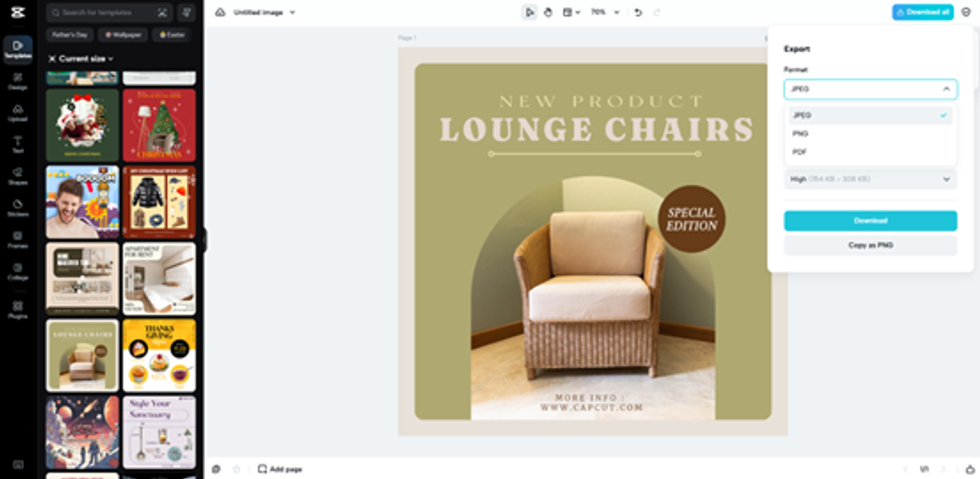980x479 pixels.
Task: Click the undo arrow
Action: tap(638, 12)
